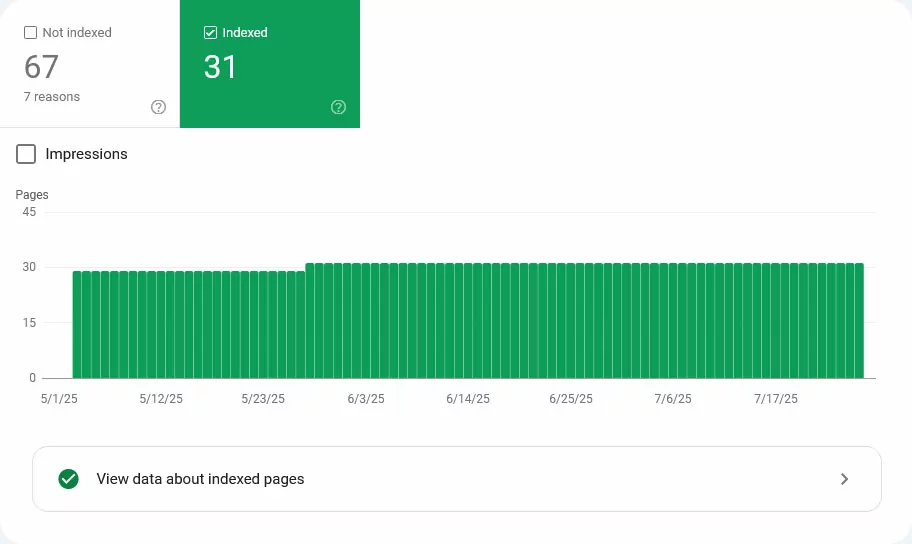Click the 30 y-axis value

pyautogui.click(x=29, y=267)
